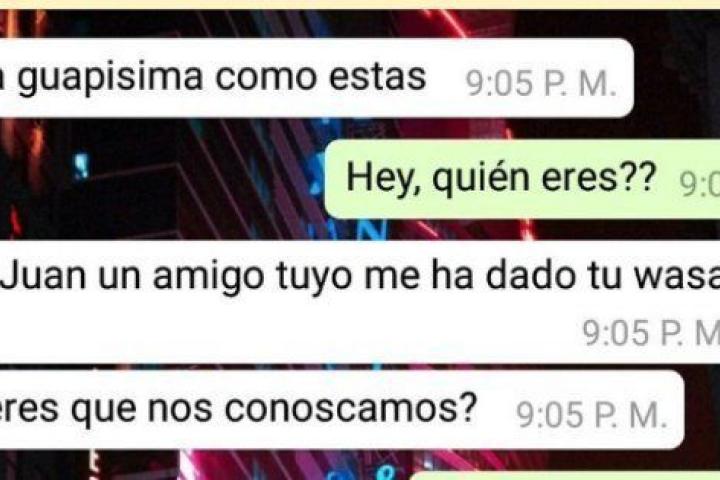The height and width of the screenshot is (480, 720).
Task: Click the partial green bubble at the bottom edge
Action: (x=564, y=475)
